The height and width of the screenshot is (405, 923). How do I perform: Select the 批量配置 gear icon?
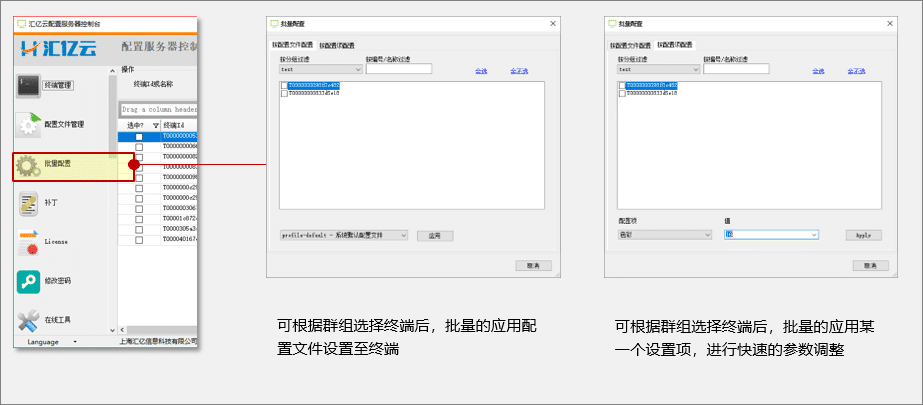[28, 164]
